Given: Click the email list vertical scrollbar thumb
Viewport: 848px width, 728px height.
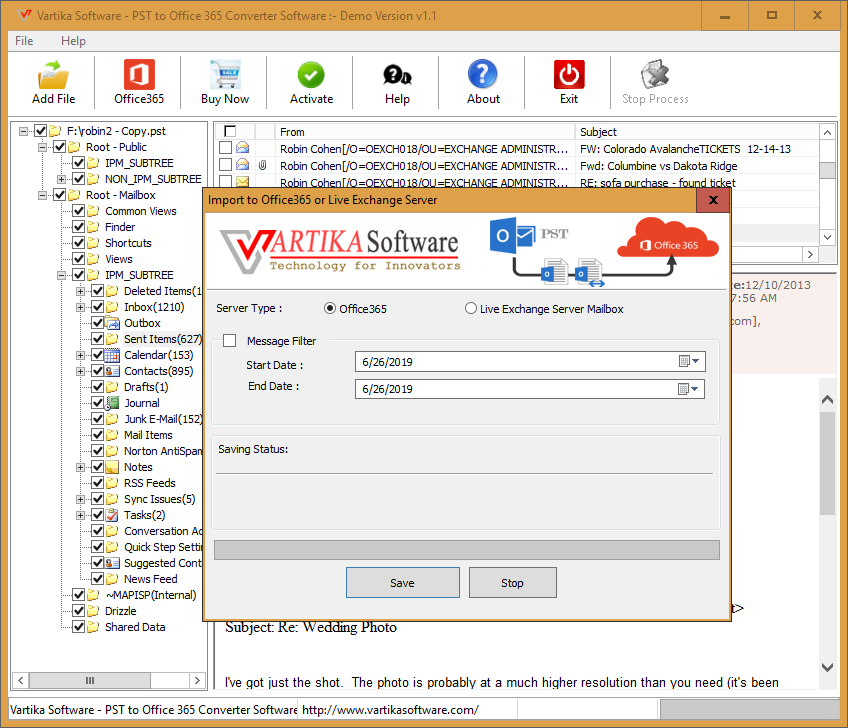Looking at the screenshot, I should [x=827, y=170].
